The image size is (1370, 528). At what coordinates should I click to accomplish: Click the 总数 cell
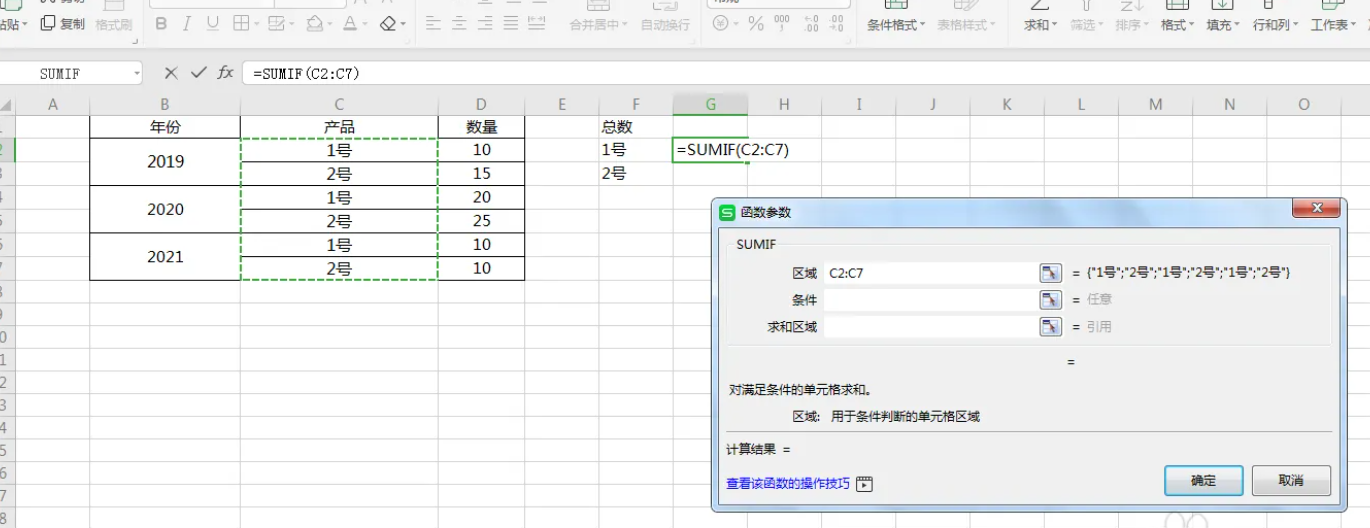pos(636,127)
